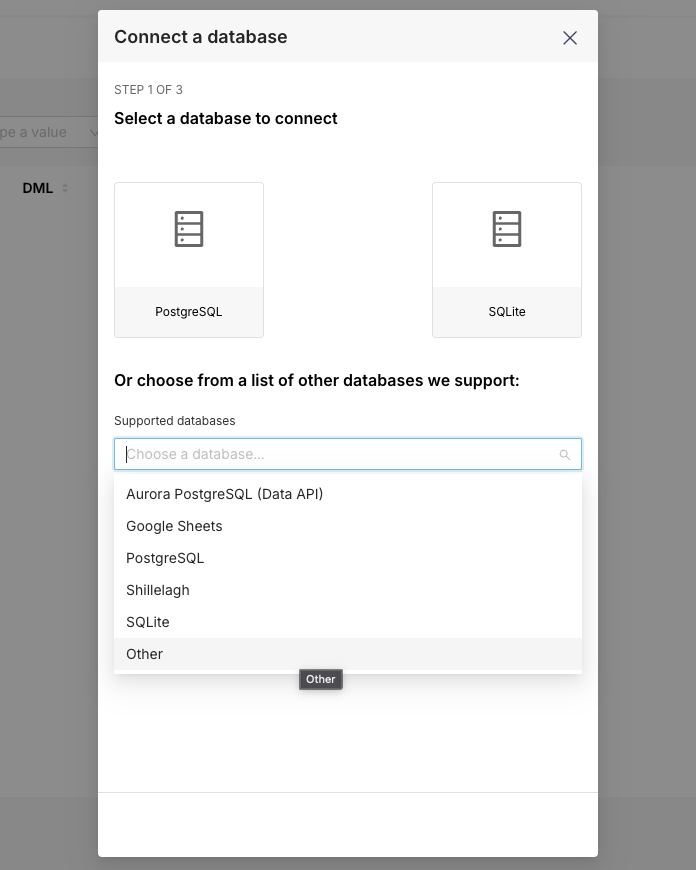
Task: Select Google Sheets from the list
Action: (174, 526)
